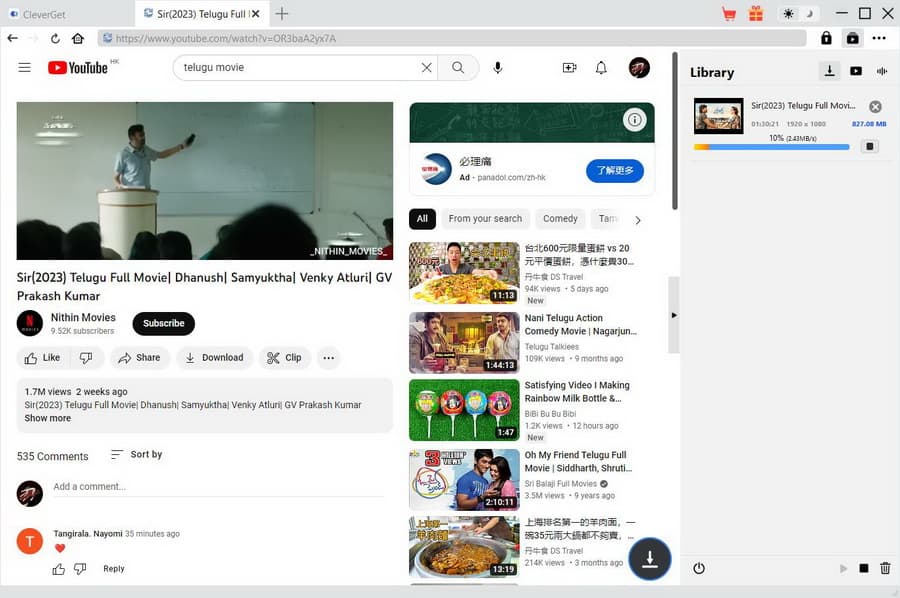Like the video with thumbs up
The image size is (900, 598).
point(42,358)
